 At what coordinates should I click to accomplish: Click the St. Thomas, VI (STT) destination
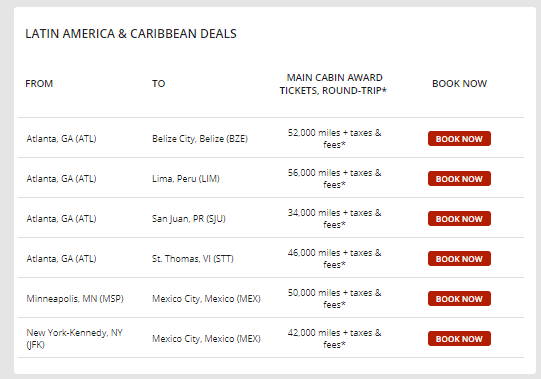coord(193,259)
